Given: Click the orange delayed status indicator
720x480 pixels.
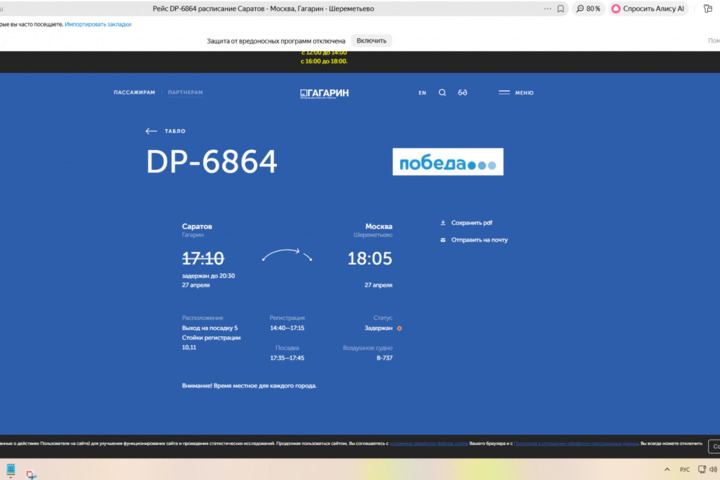Looking at the screenshot, I should tap(399, 328).
